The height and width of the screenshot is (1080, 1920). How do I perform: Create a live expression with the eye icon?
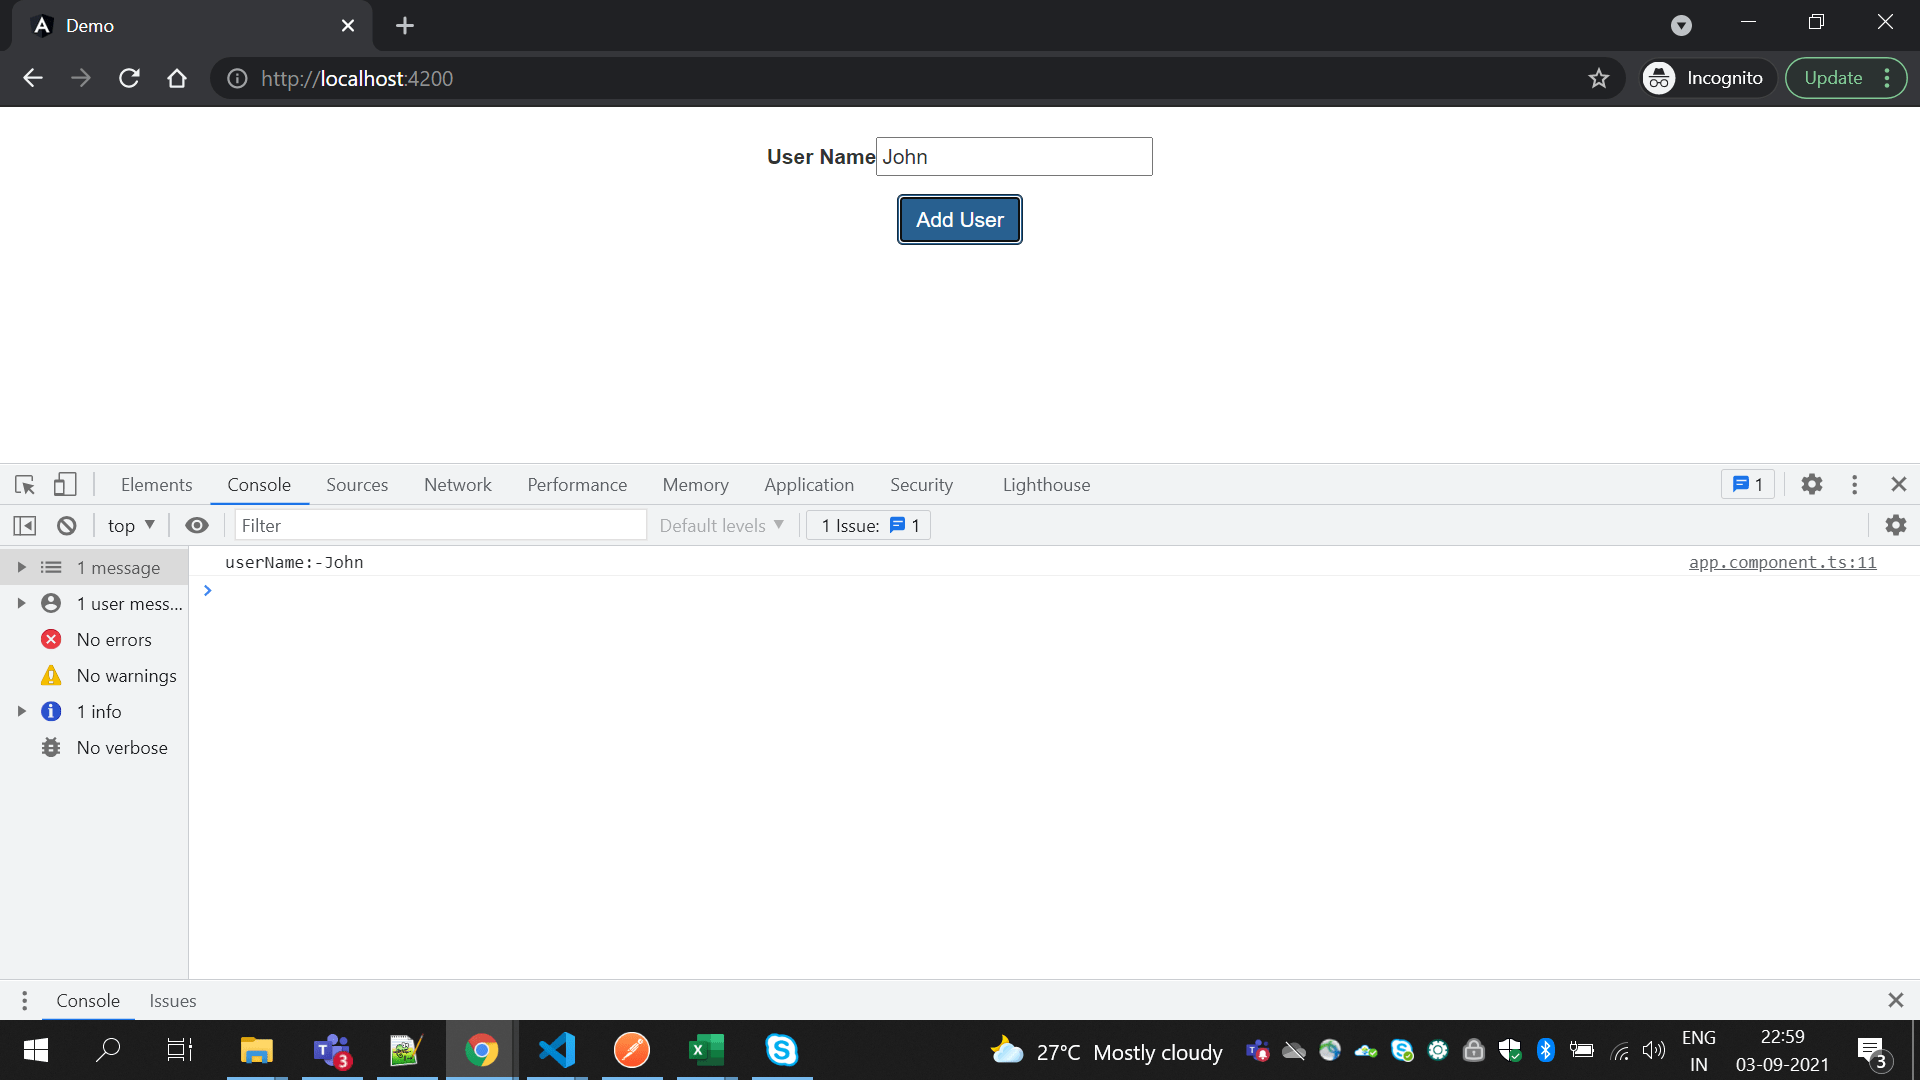point(196,525)
